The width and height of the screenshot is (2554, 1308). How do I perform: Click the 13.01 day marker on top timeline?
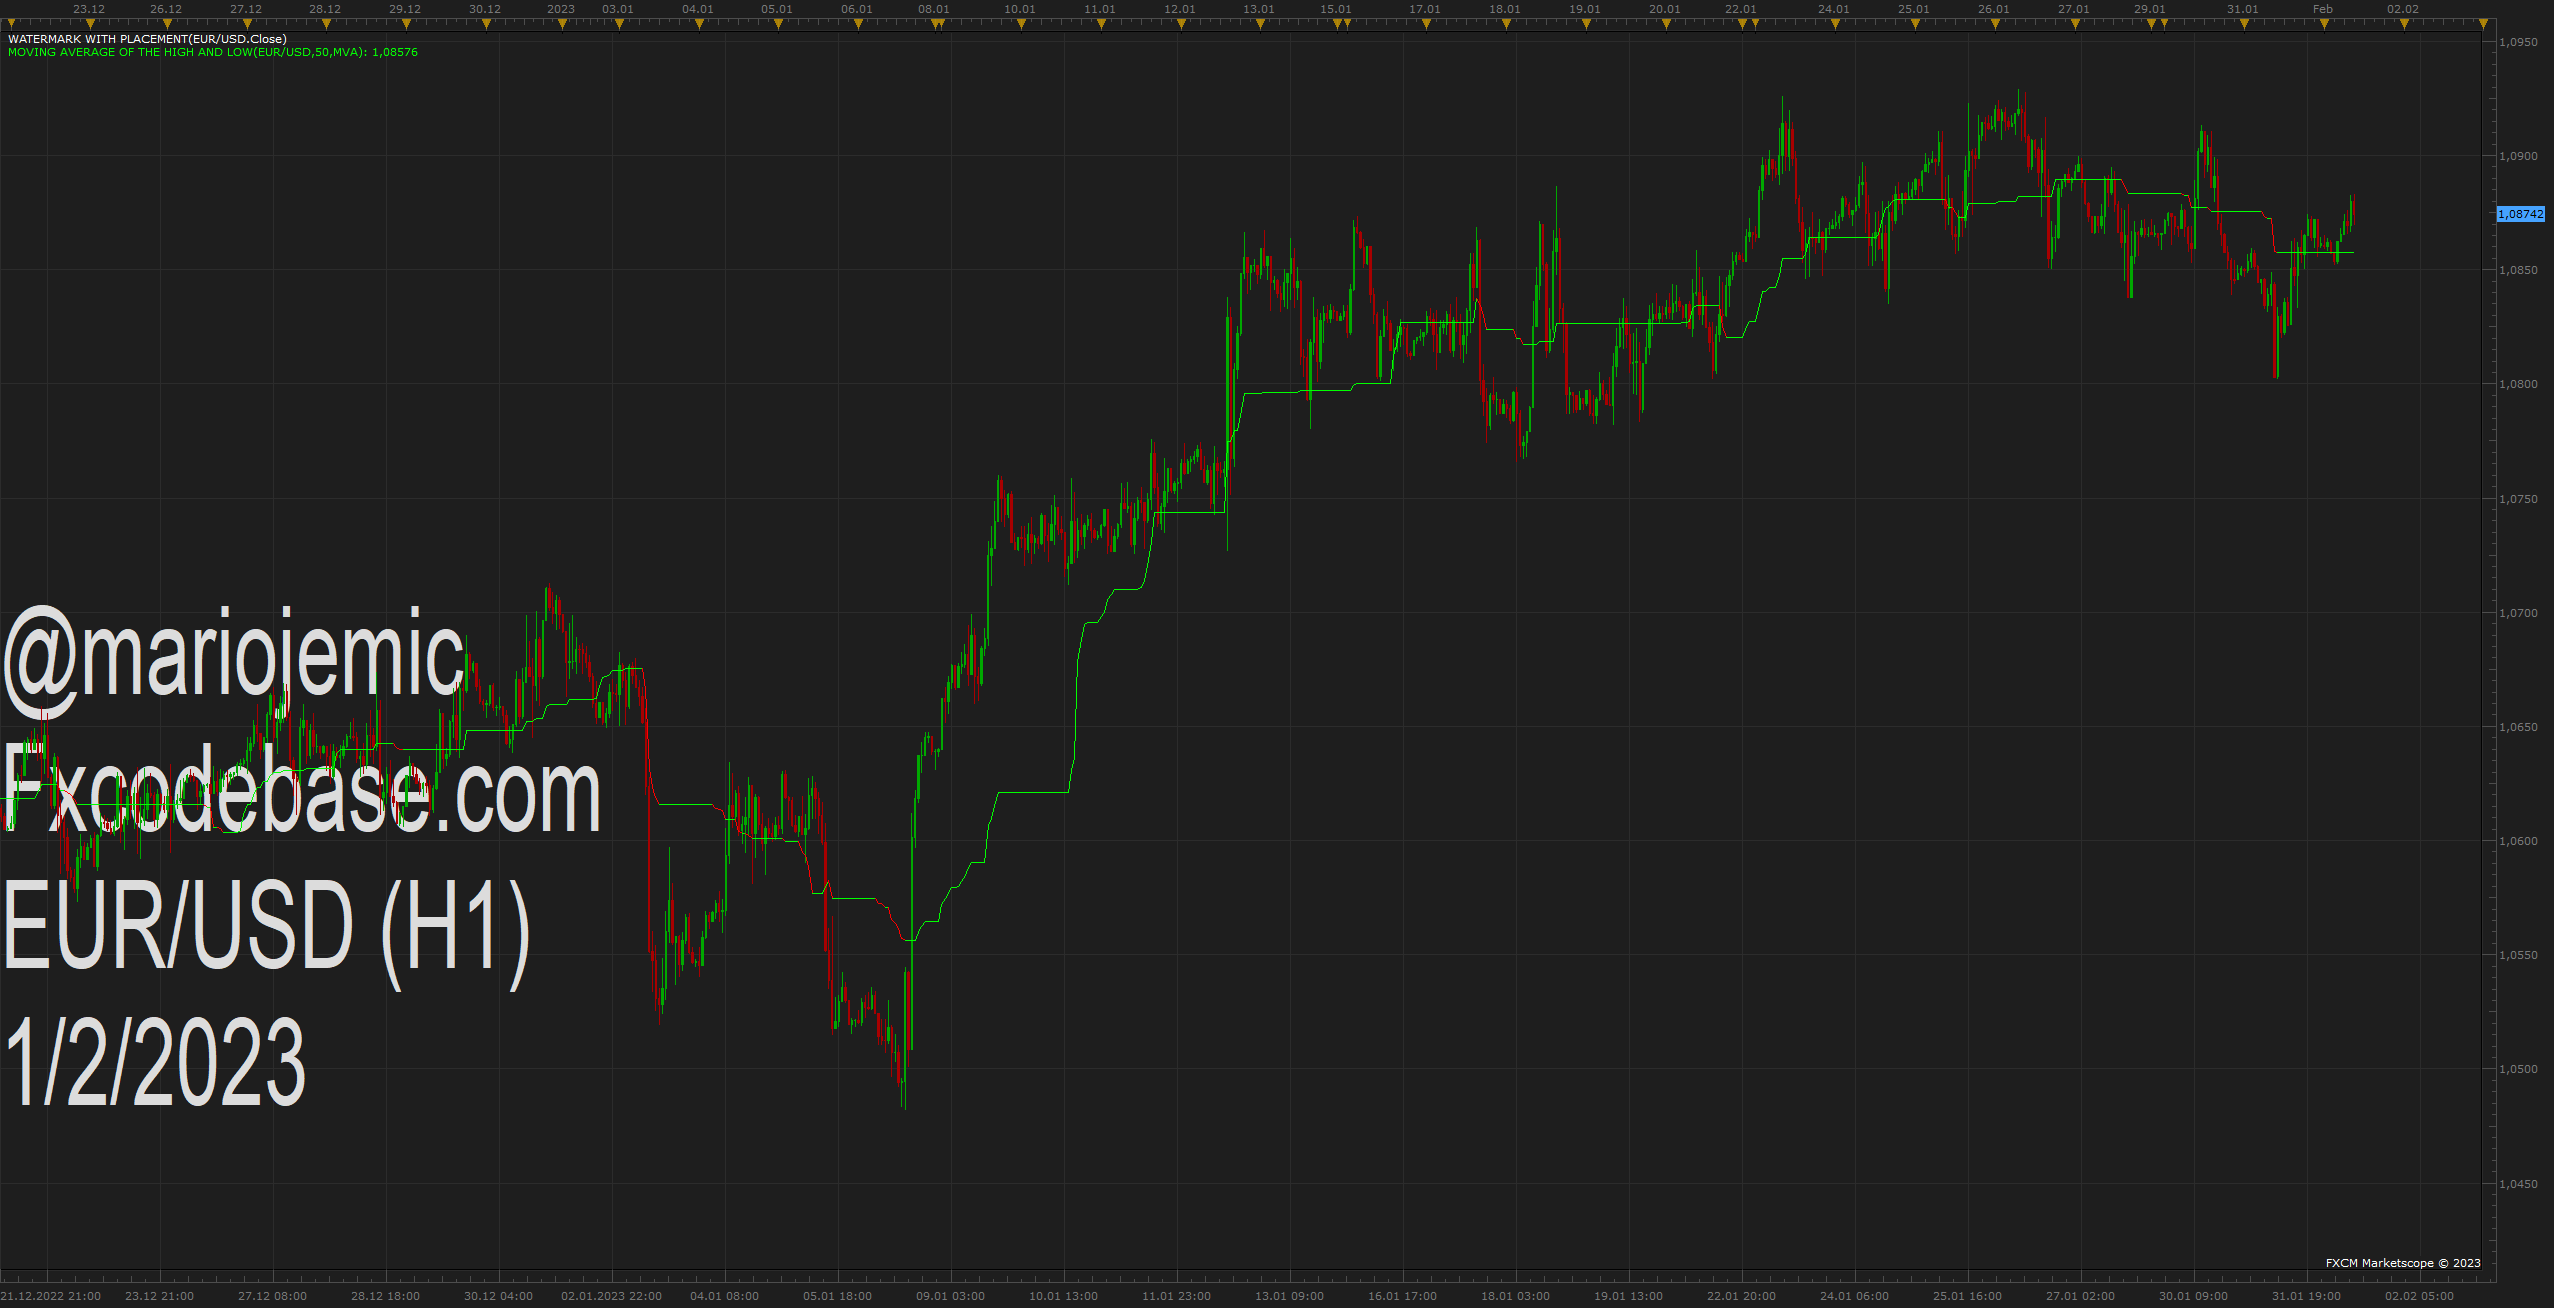(x=1259, y=9)
